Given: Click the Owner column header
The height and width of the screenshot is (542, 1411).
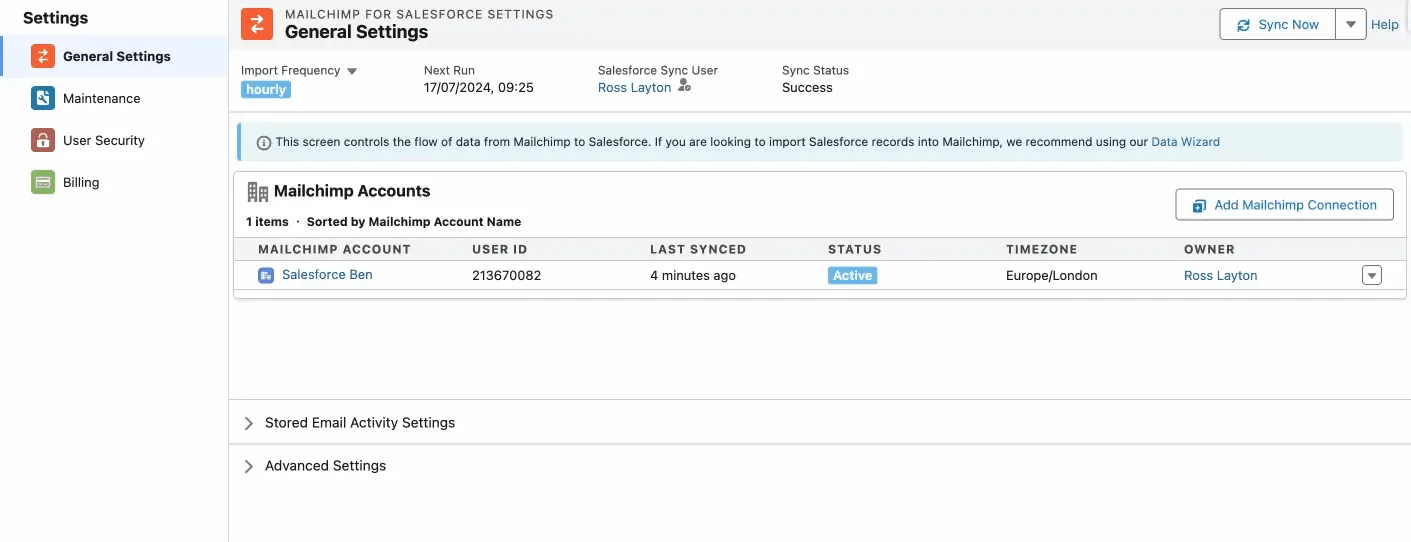Looking at the screenshot, I should point(1209,249).
